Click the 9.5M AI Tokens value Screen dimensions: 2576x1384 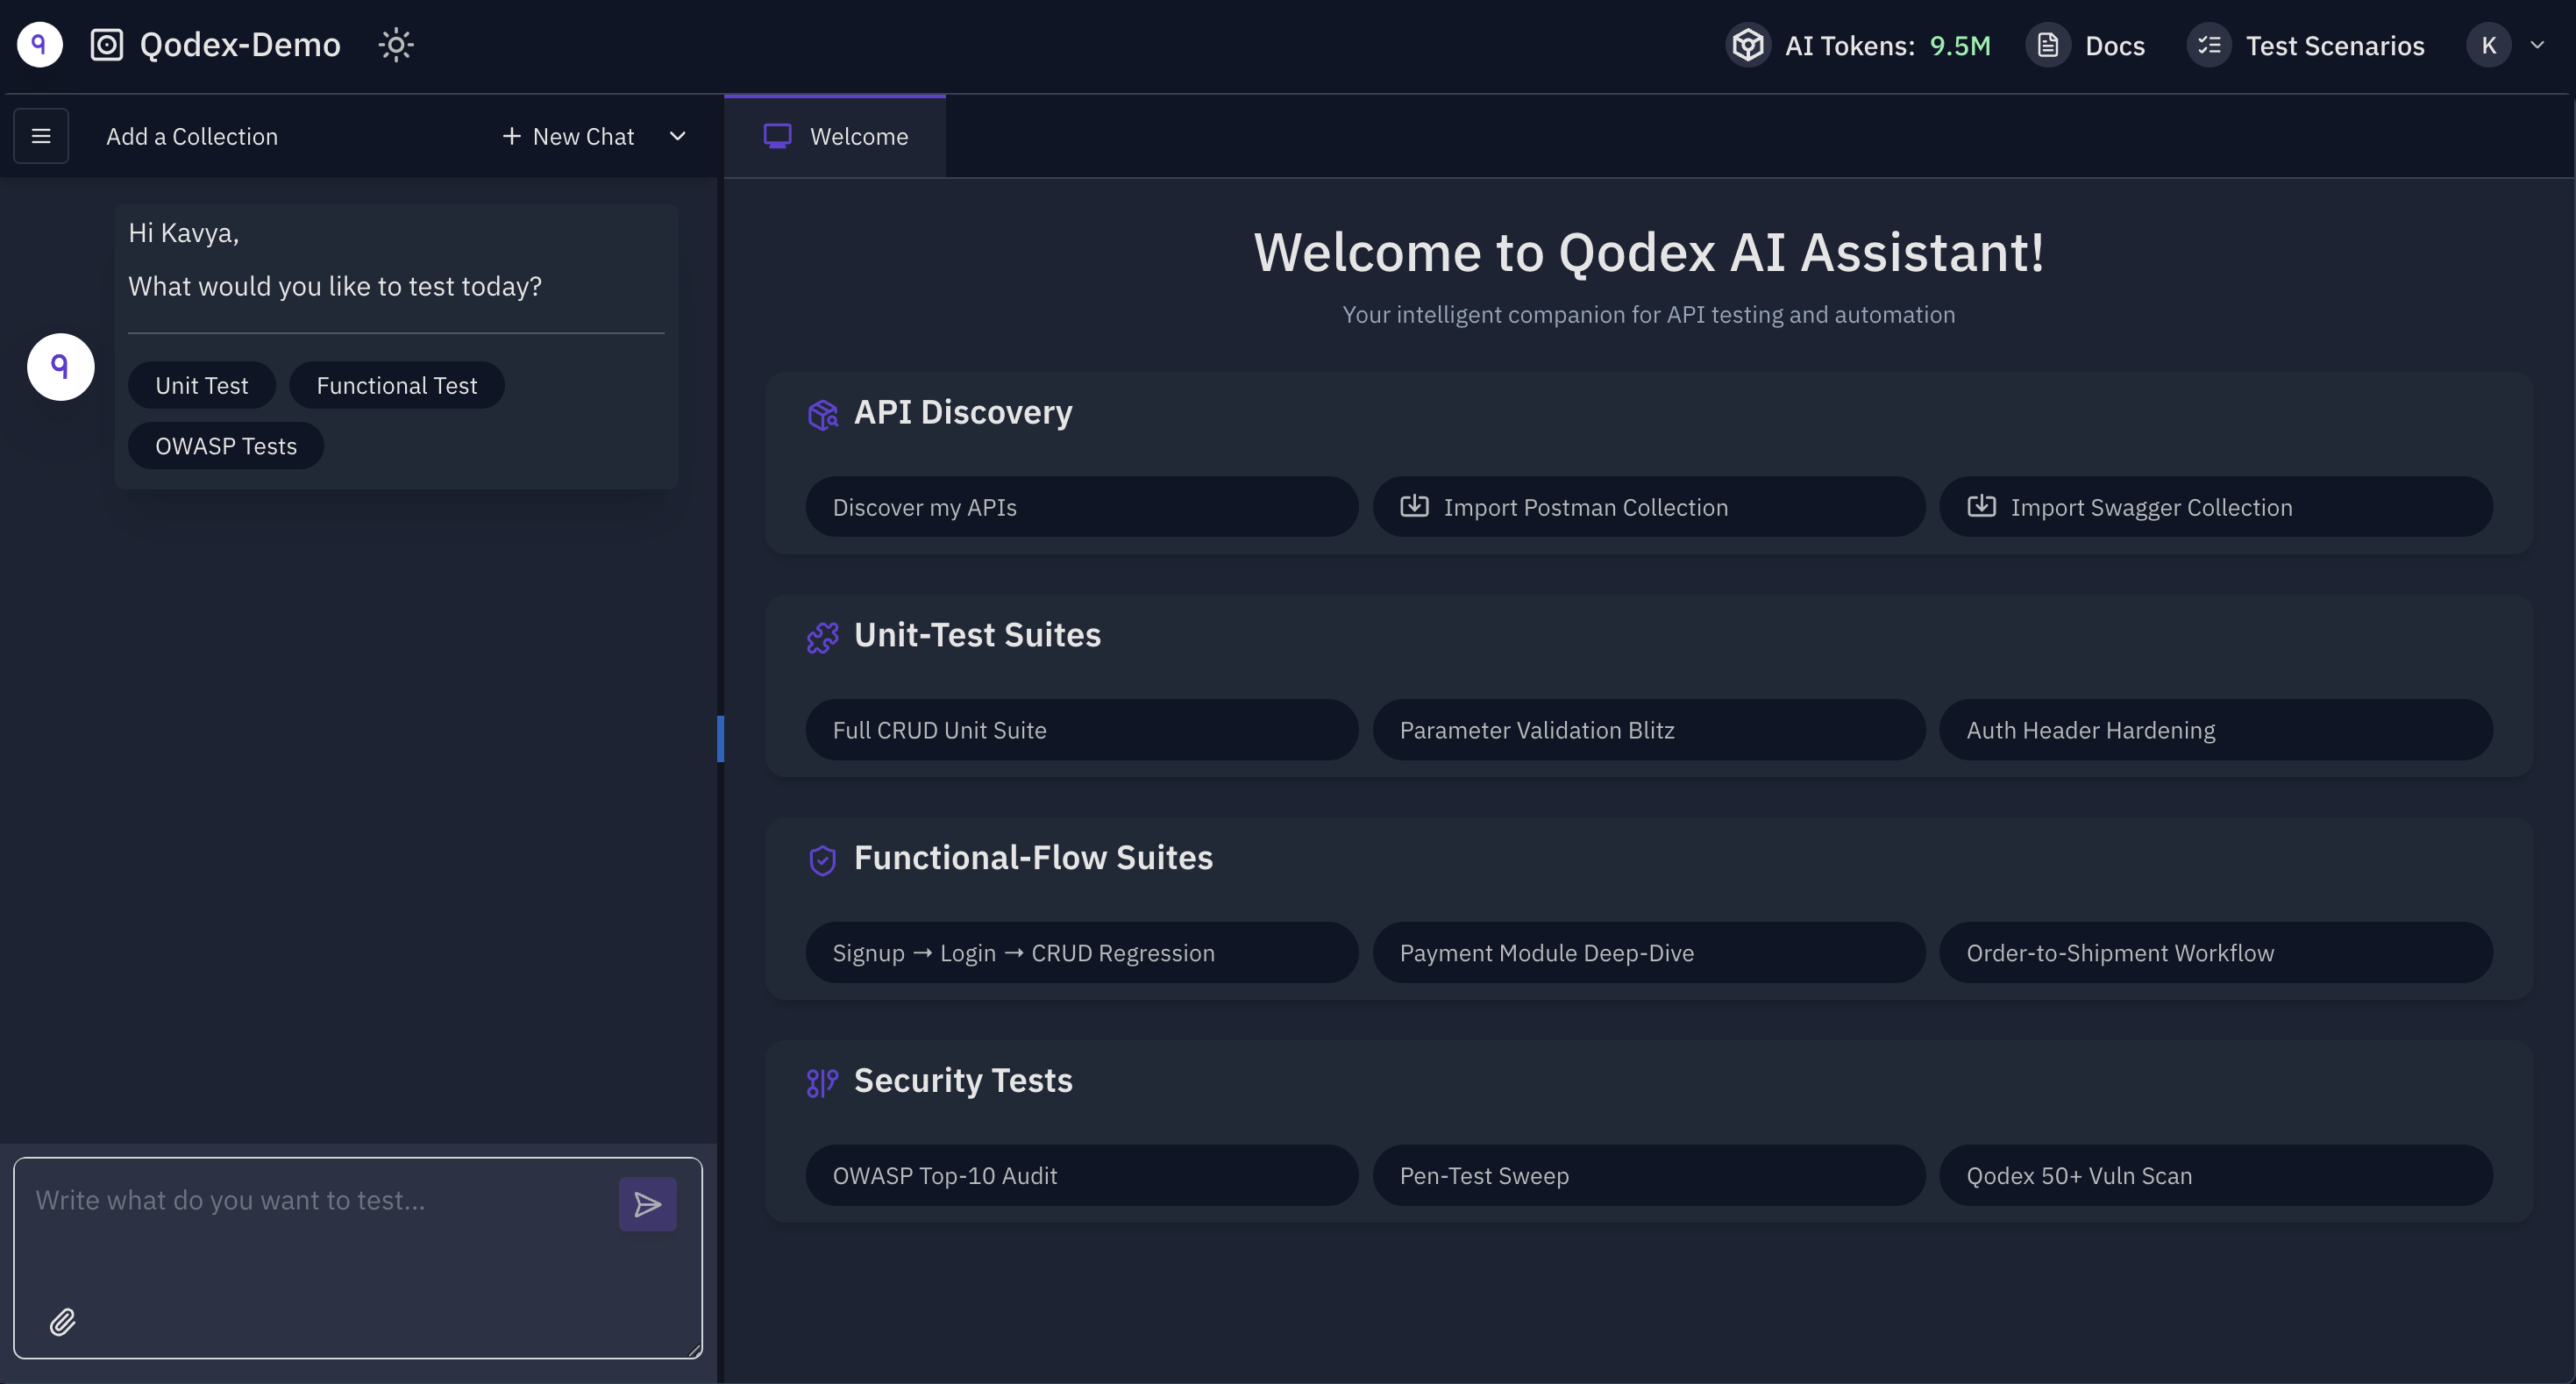pos(1960,46)
